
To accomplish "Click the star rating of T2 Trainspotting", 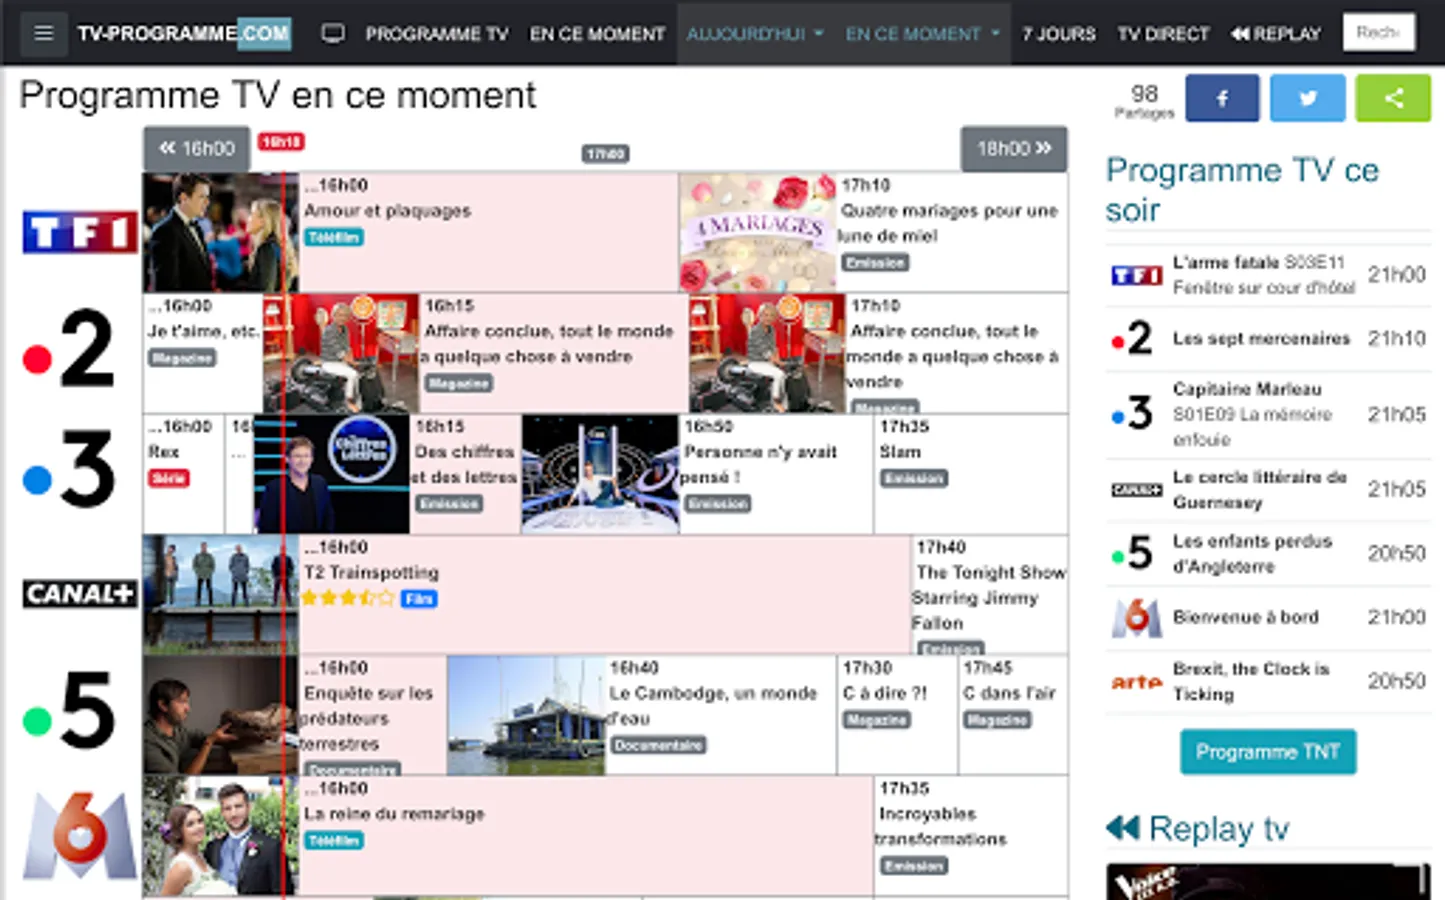I will tap(348, 598).
